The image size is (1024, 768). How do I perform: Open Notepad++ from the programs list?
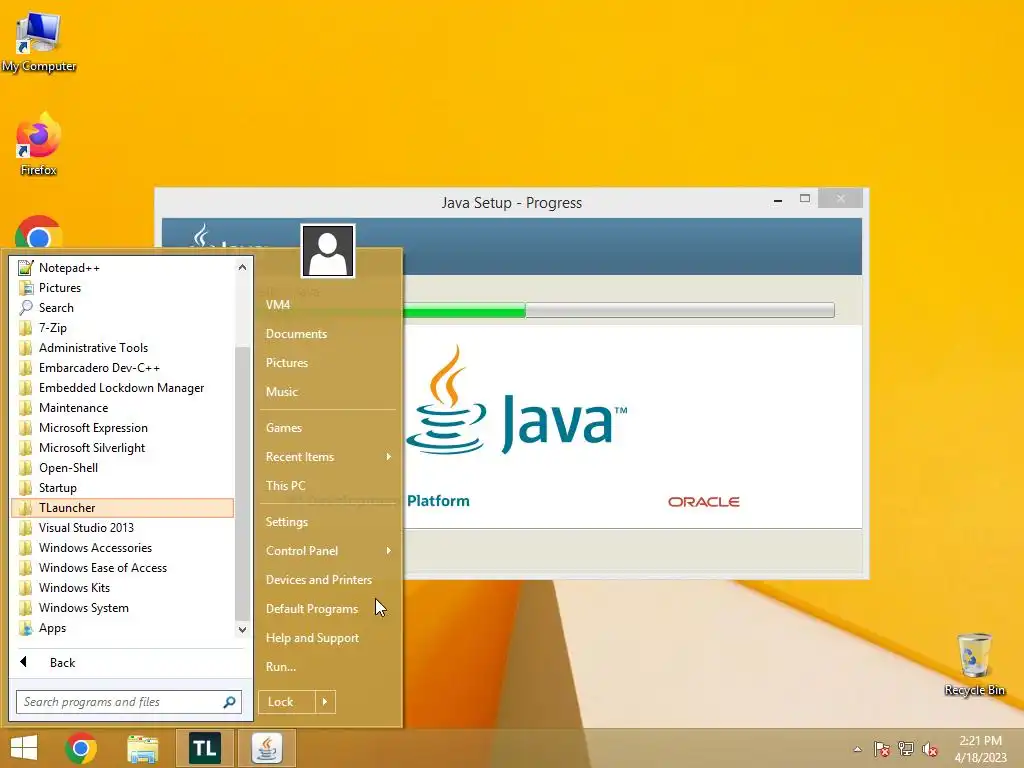[x=122, y=268]
